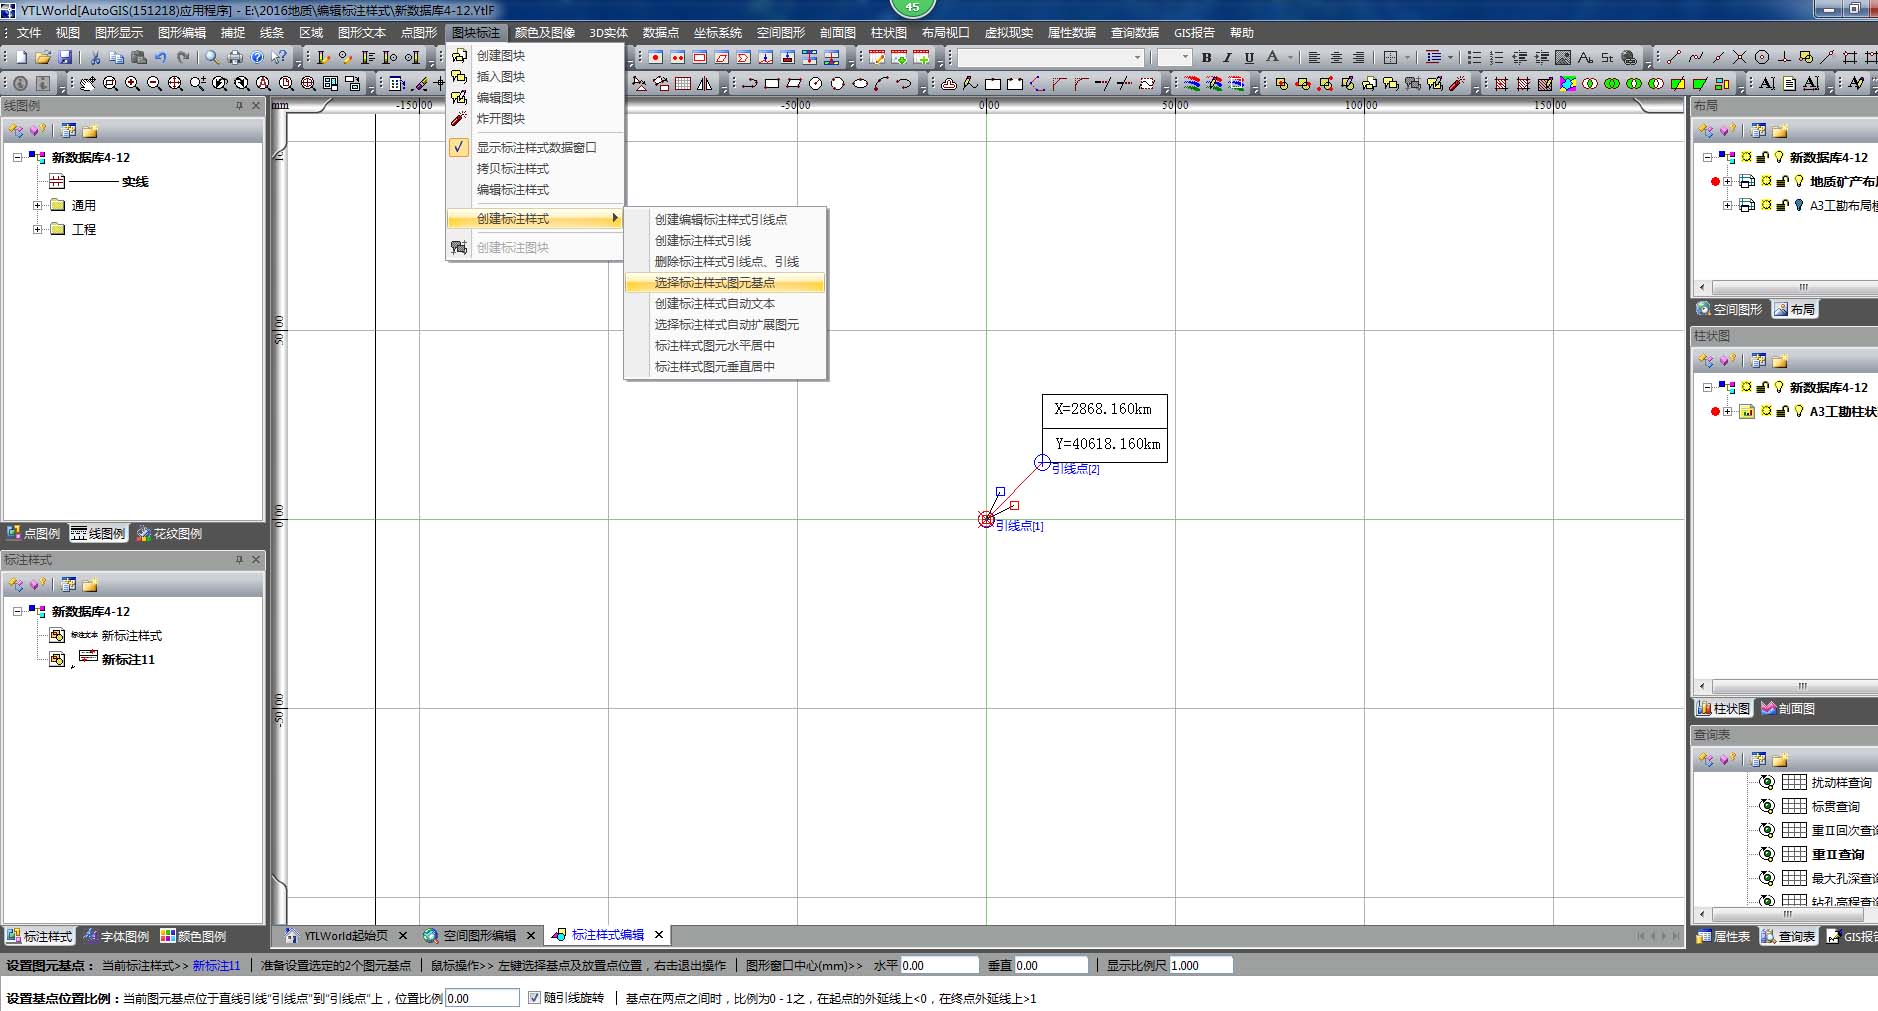This screenshot has height=1011, width=1878.
Task: Collapse 新数据库4-12 node in 线图例 panel
Action: pyautogui.click(x=17, y=157)
